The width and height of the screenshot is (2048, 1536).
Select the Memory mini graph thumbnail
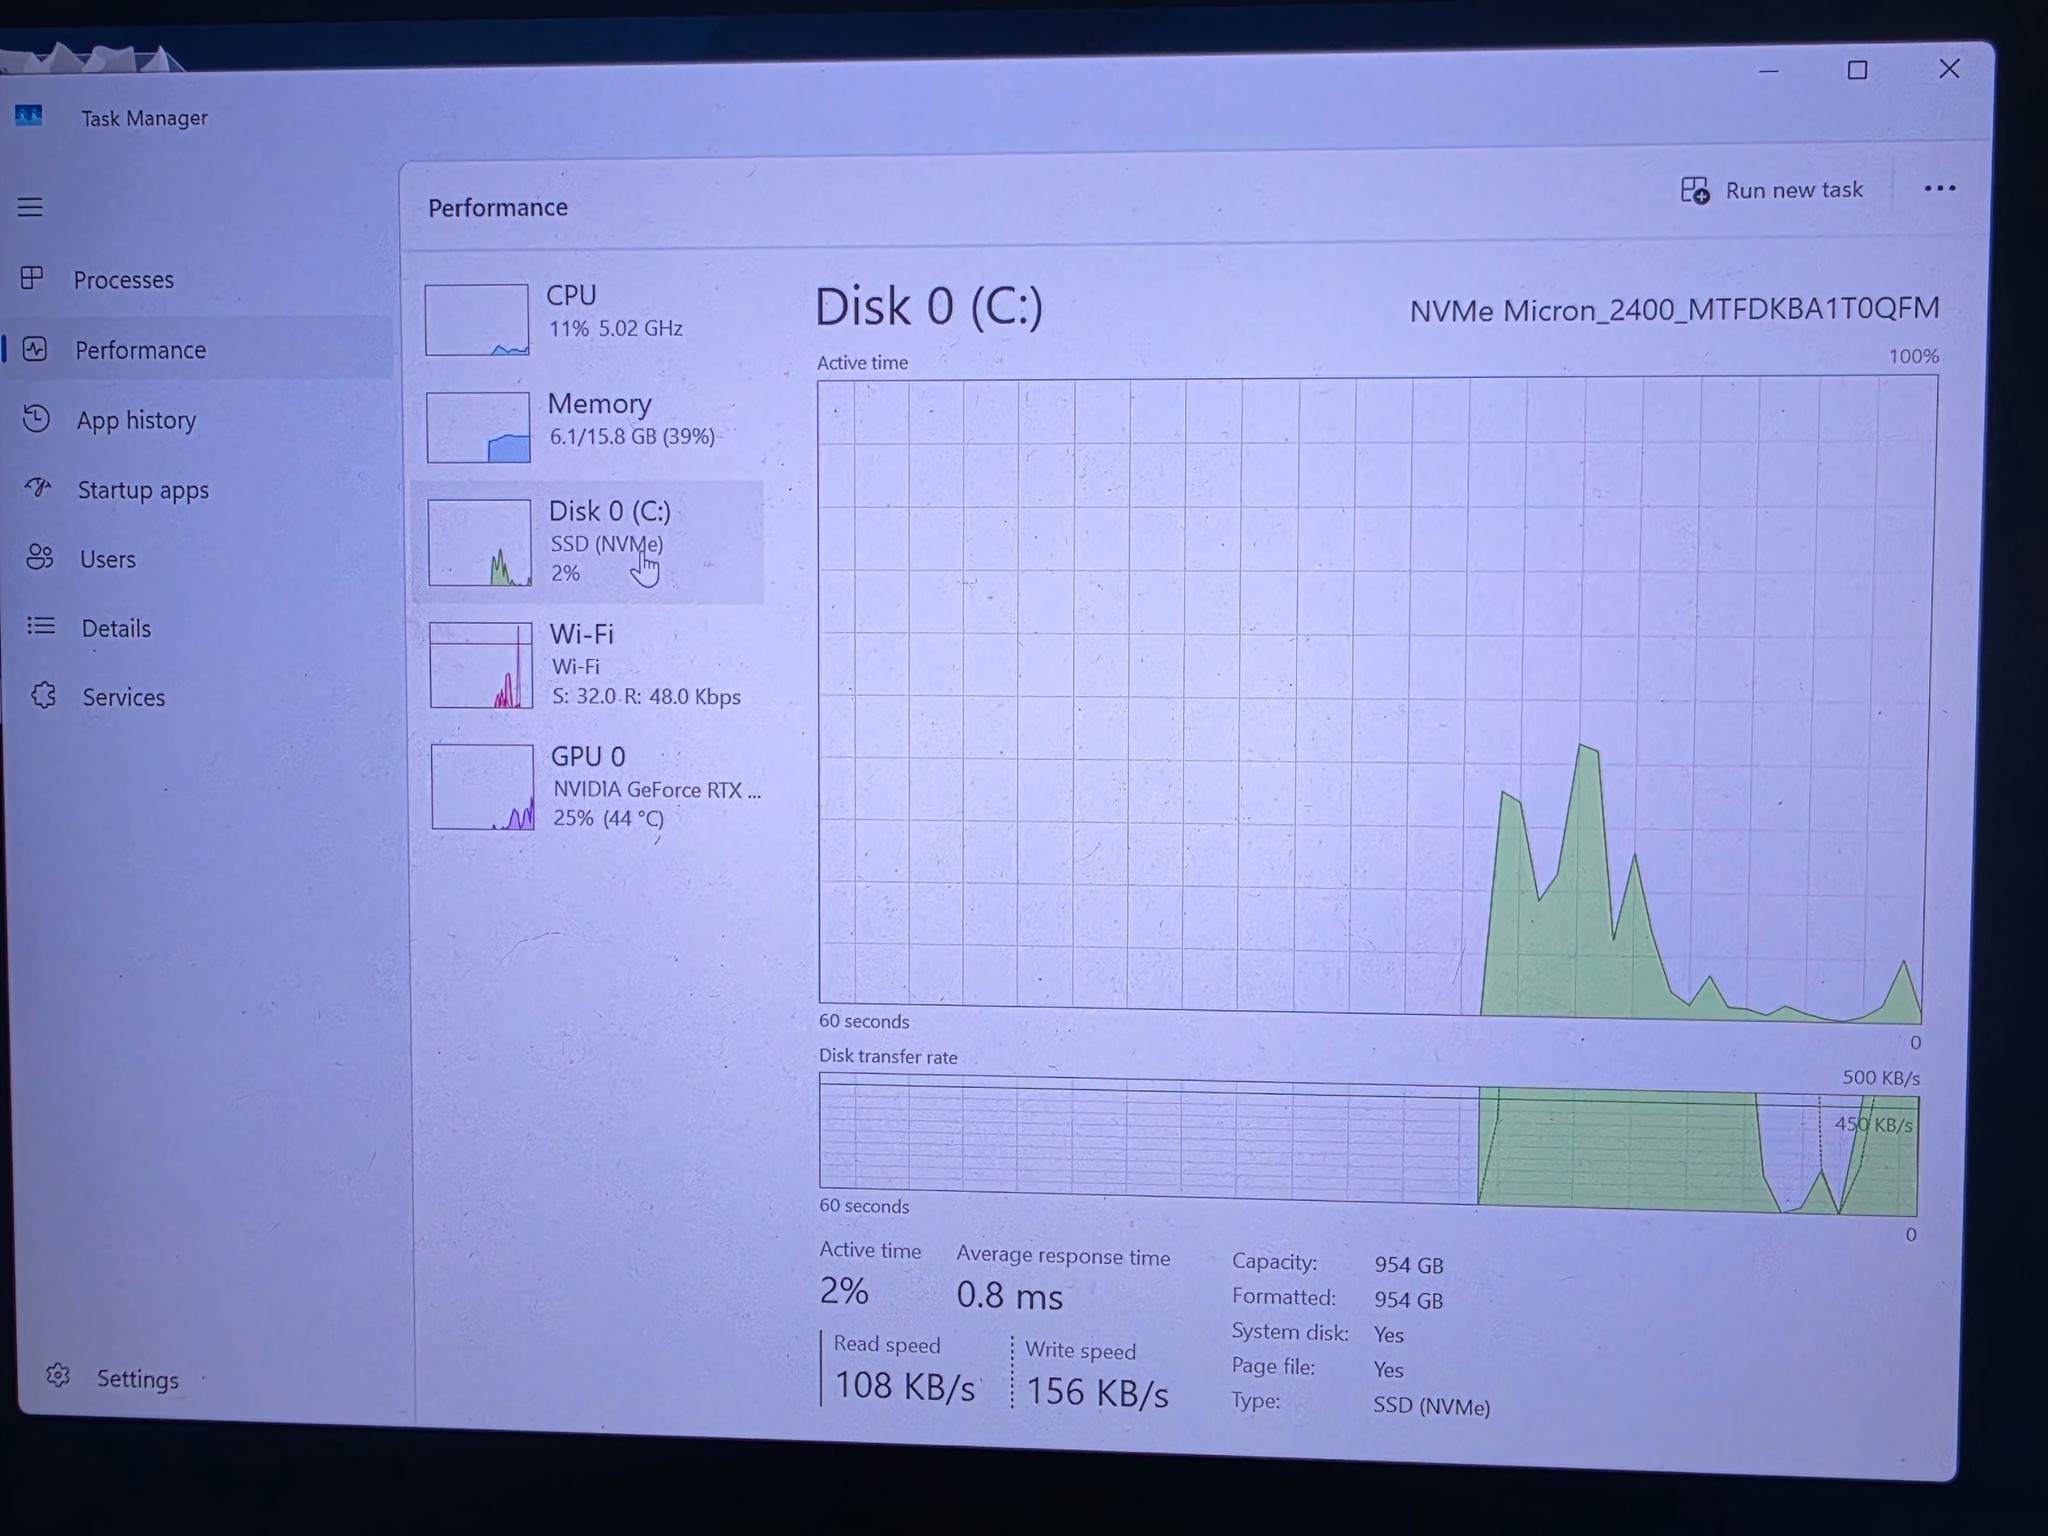(x=478, y=427)
